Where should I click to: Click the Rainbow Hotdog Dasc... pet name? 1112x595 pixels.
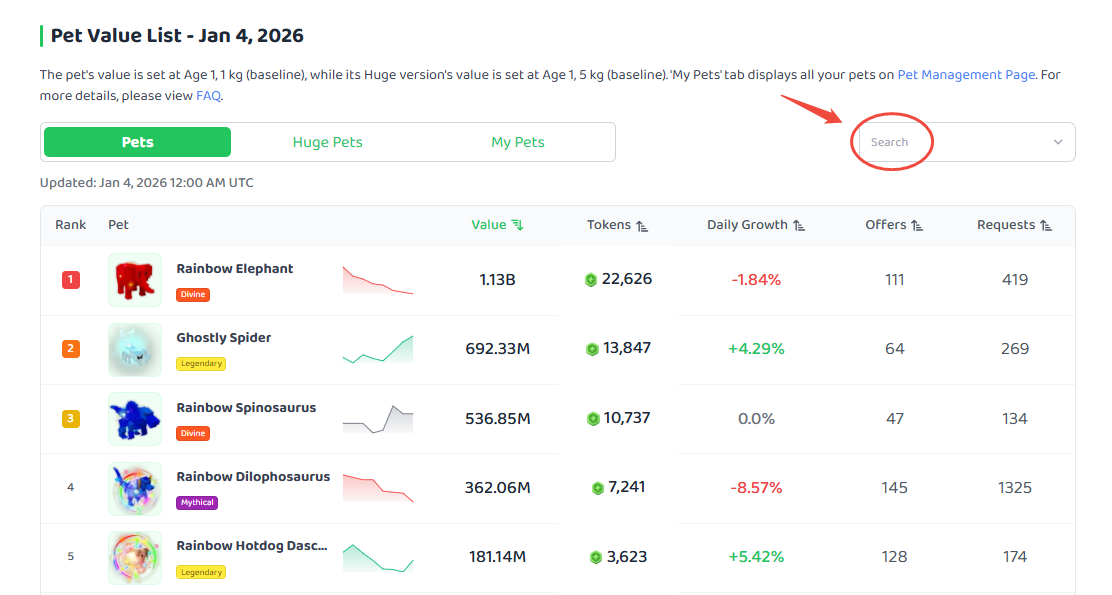pyautogui.click(x=252, y=545)
